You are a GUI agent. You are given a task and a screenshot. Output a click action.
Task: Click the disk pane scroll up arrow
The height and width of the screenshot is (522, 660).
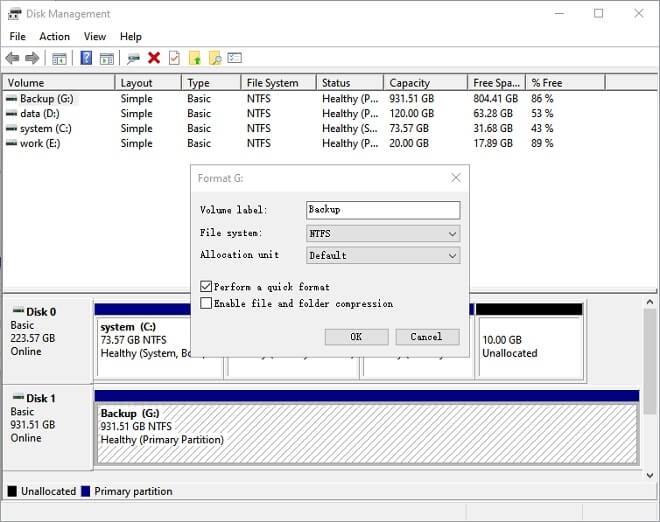click(650, 302)
